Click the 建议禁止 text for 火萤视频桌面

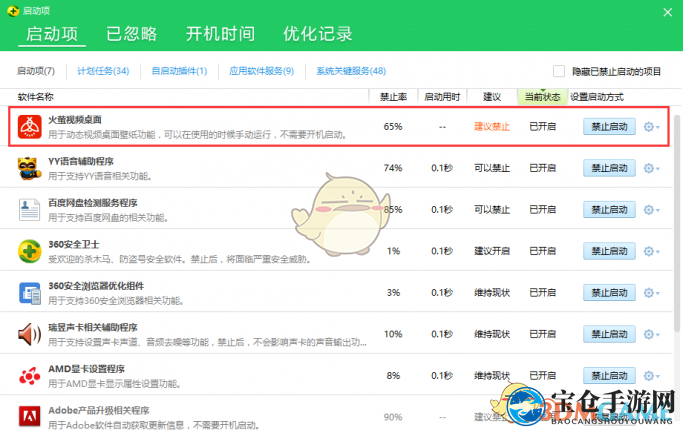[492, 127]
